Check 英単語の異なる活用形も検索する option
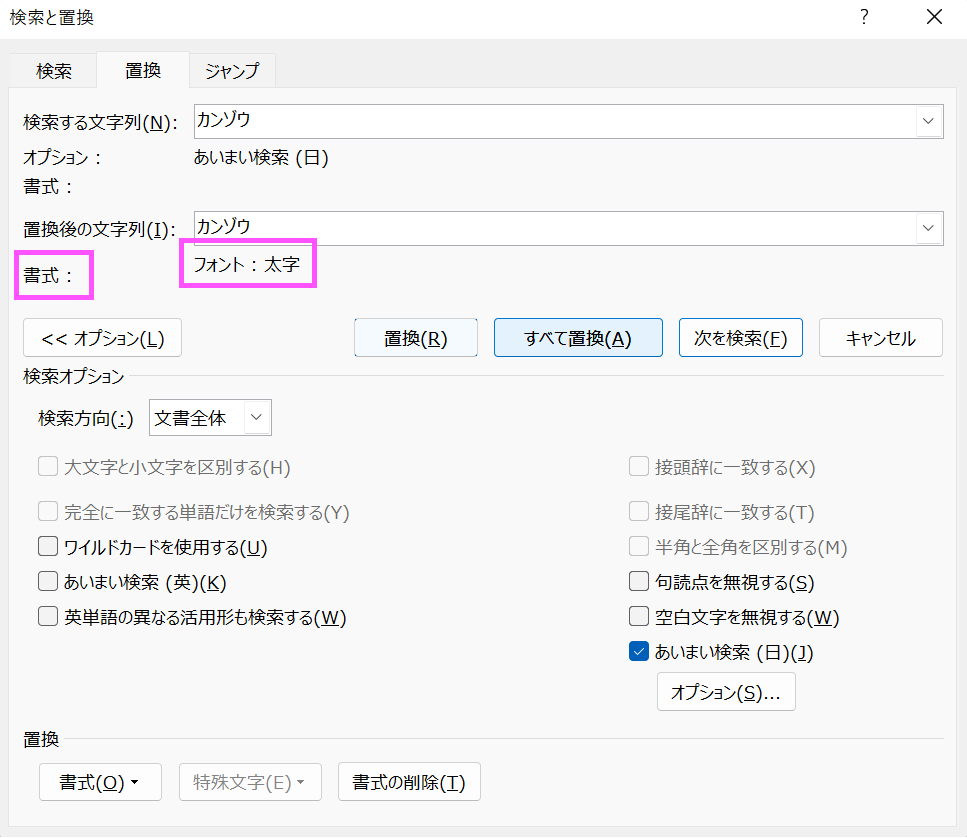 tap(48, 616)
